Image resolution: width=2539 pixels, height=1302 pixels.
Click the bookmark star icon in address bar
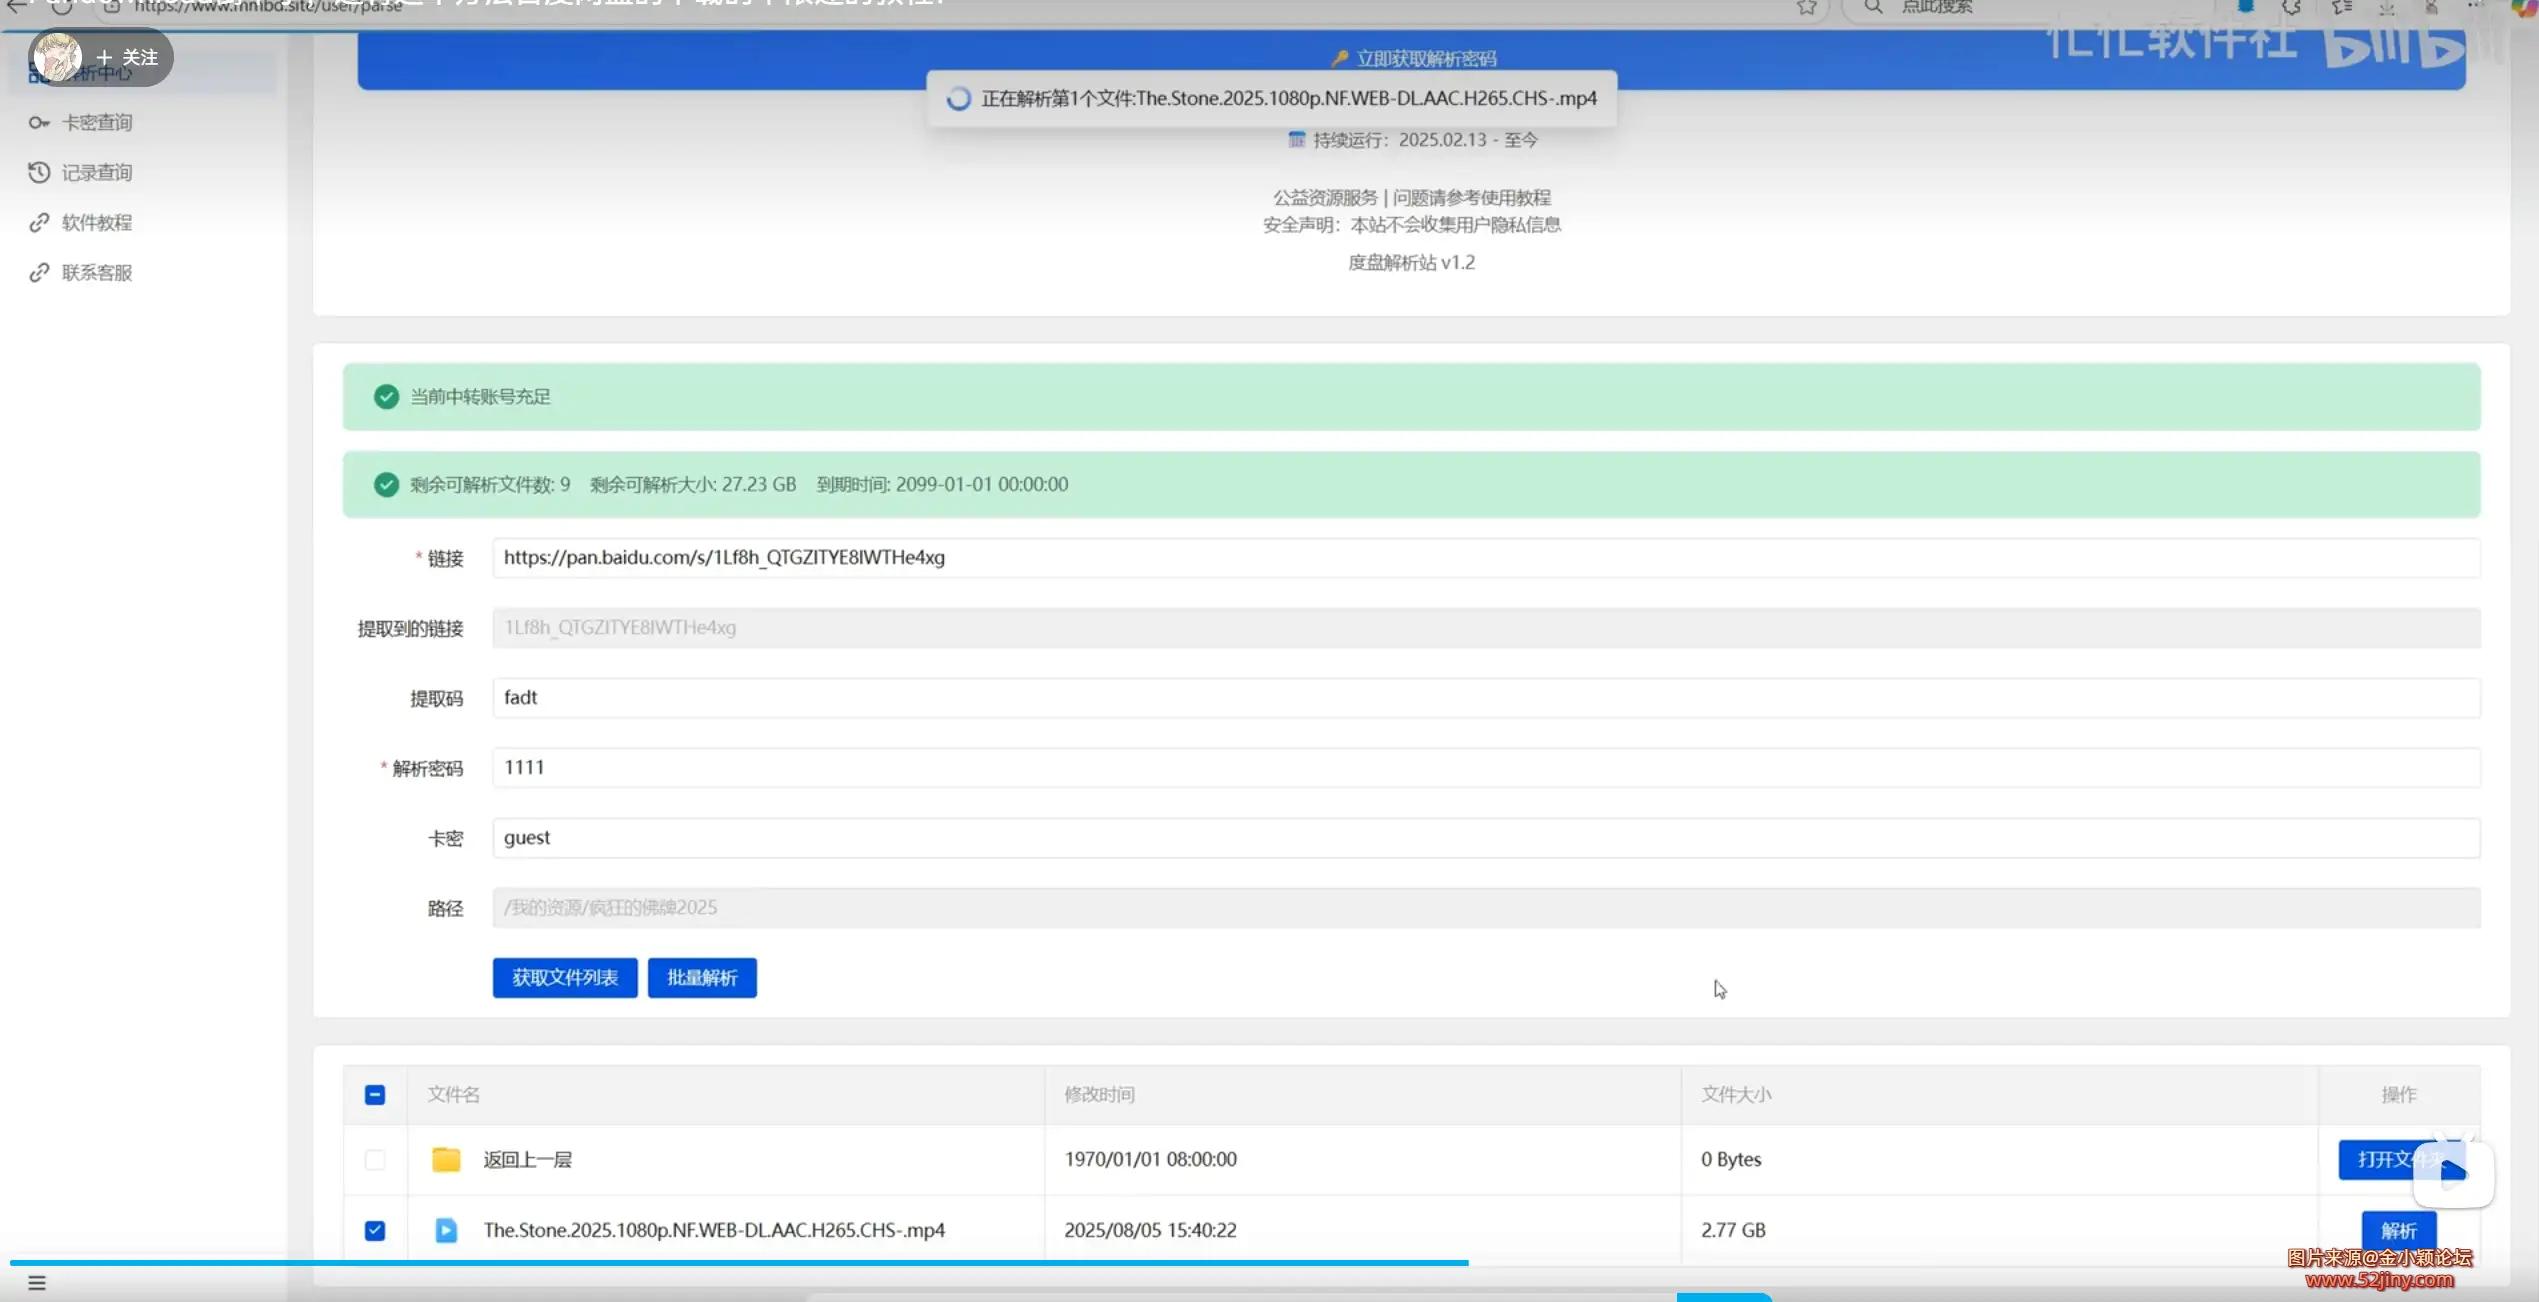(x=1806, y=8)
